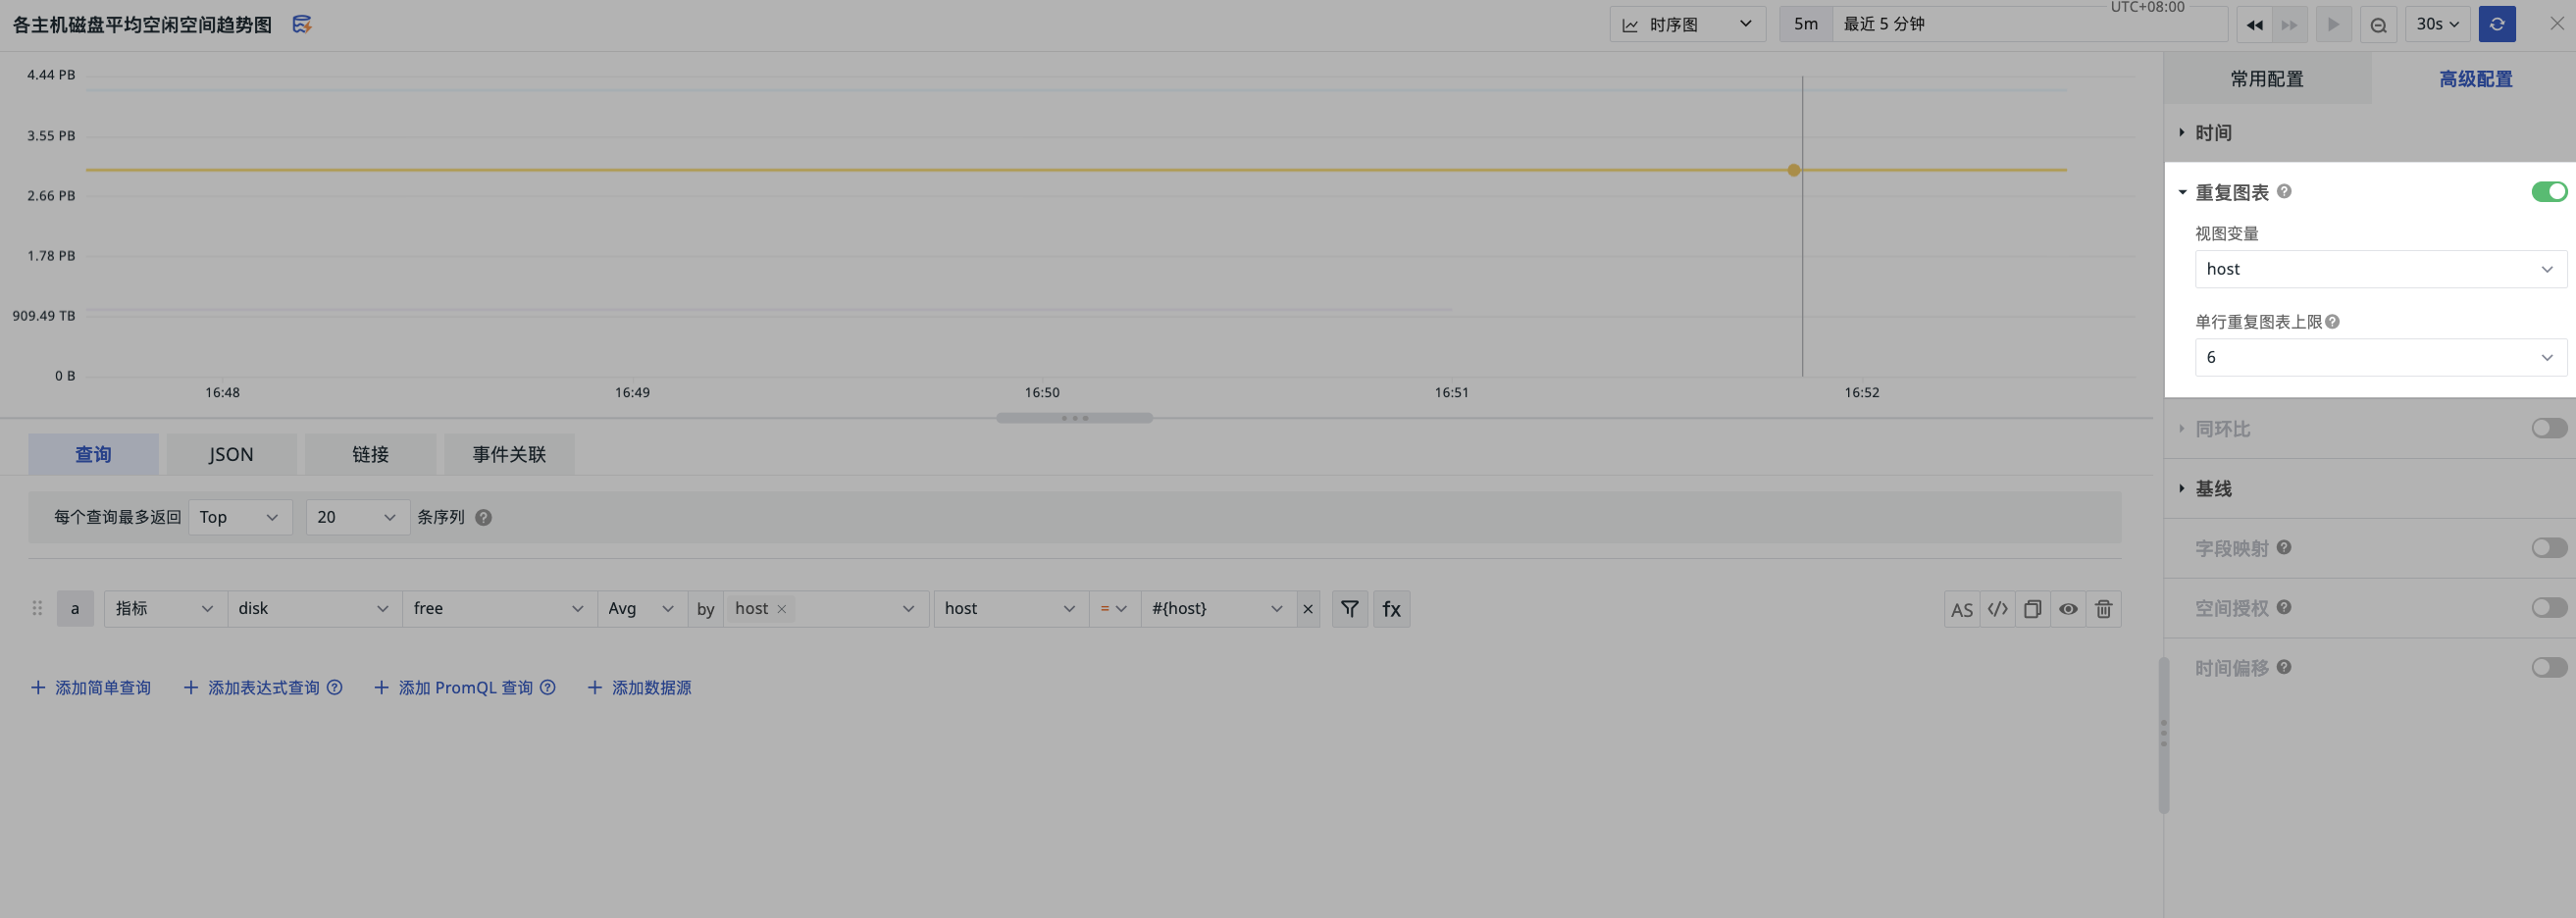This screenshot has height=918, width=2576.
Task: Click 添加 PromQL 查询 link
Action: (x=465, y=688)
